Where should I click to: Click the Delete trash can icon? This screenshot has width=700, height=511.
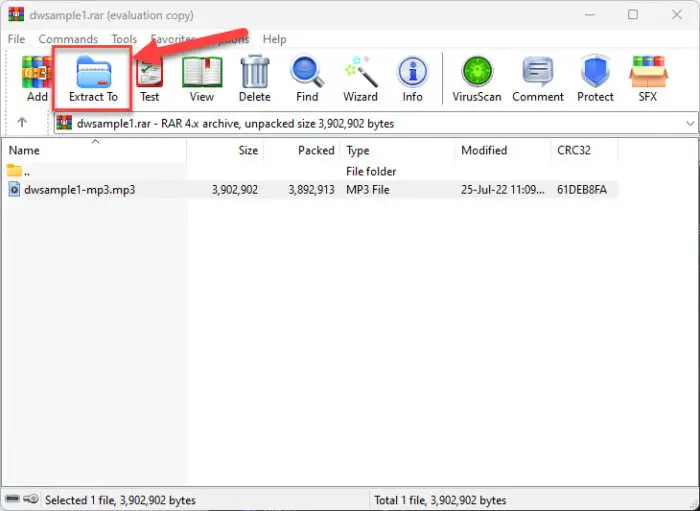tap(255, 71)
